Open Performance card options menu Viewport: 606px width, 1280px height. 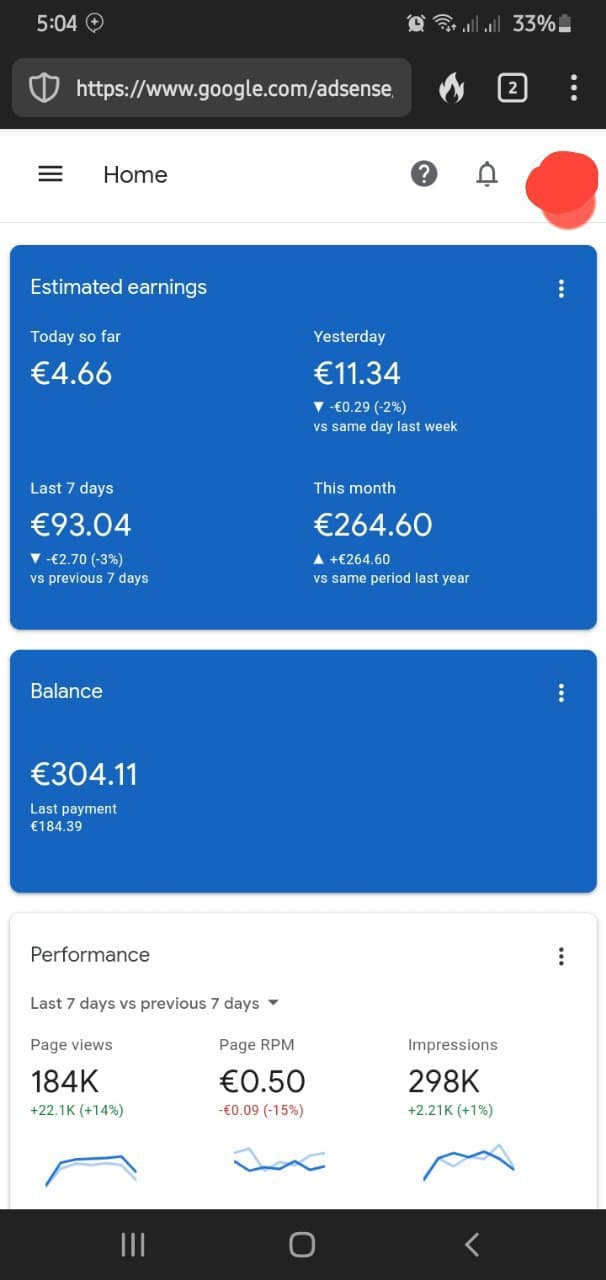[561, 956]
